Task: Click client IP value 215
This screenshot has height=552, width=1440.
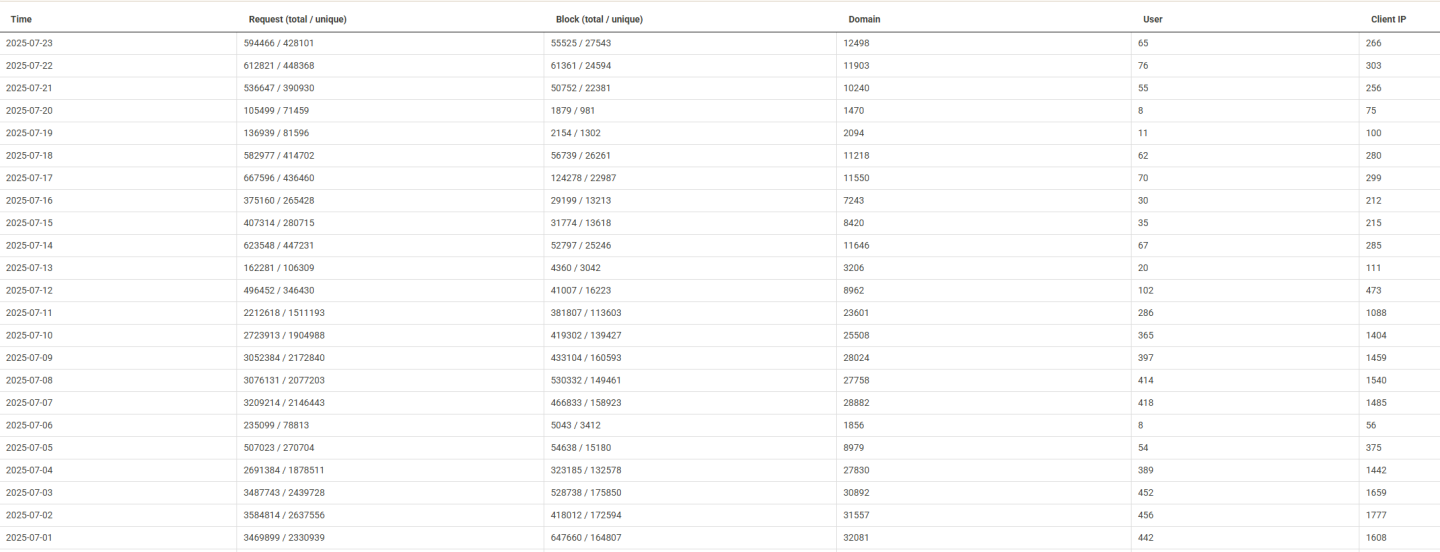Action: pos(1373,223)
